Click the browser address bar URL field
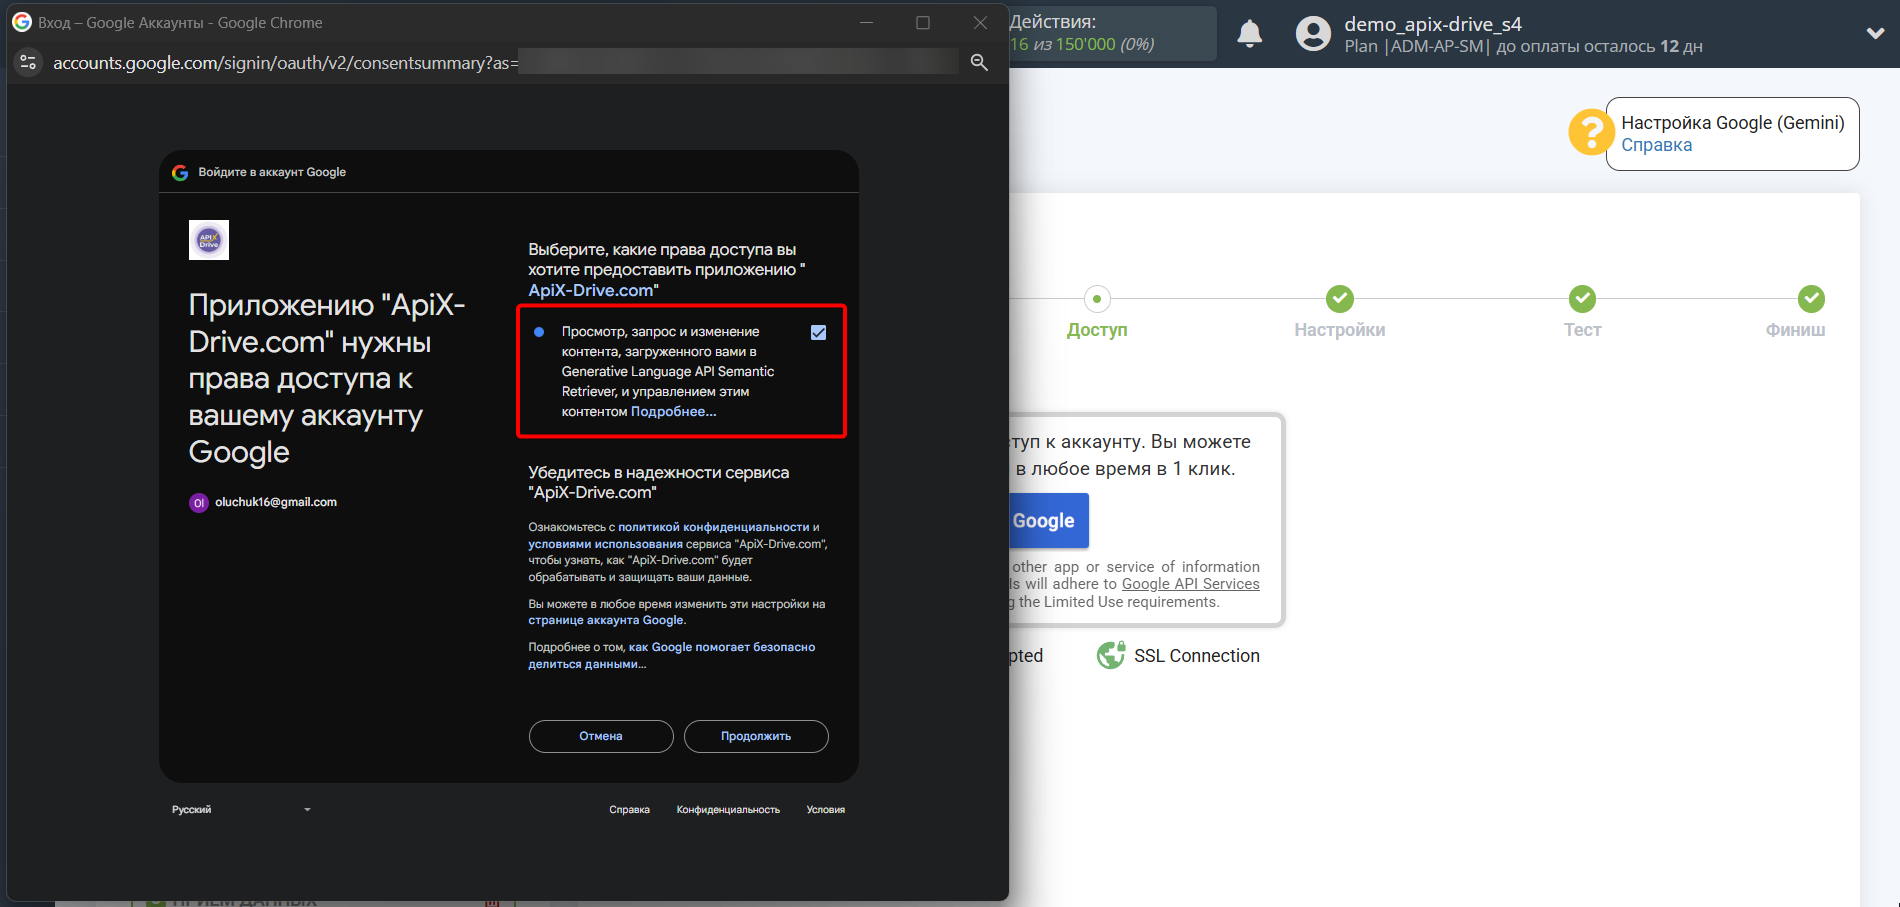 coord(400,62)
